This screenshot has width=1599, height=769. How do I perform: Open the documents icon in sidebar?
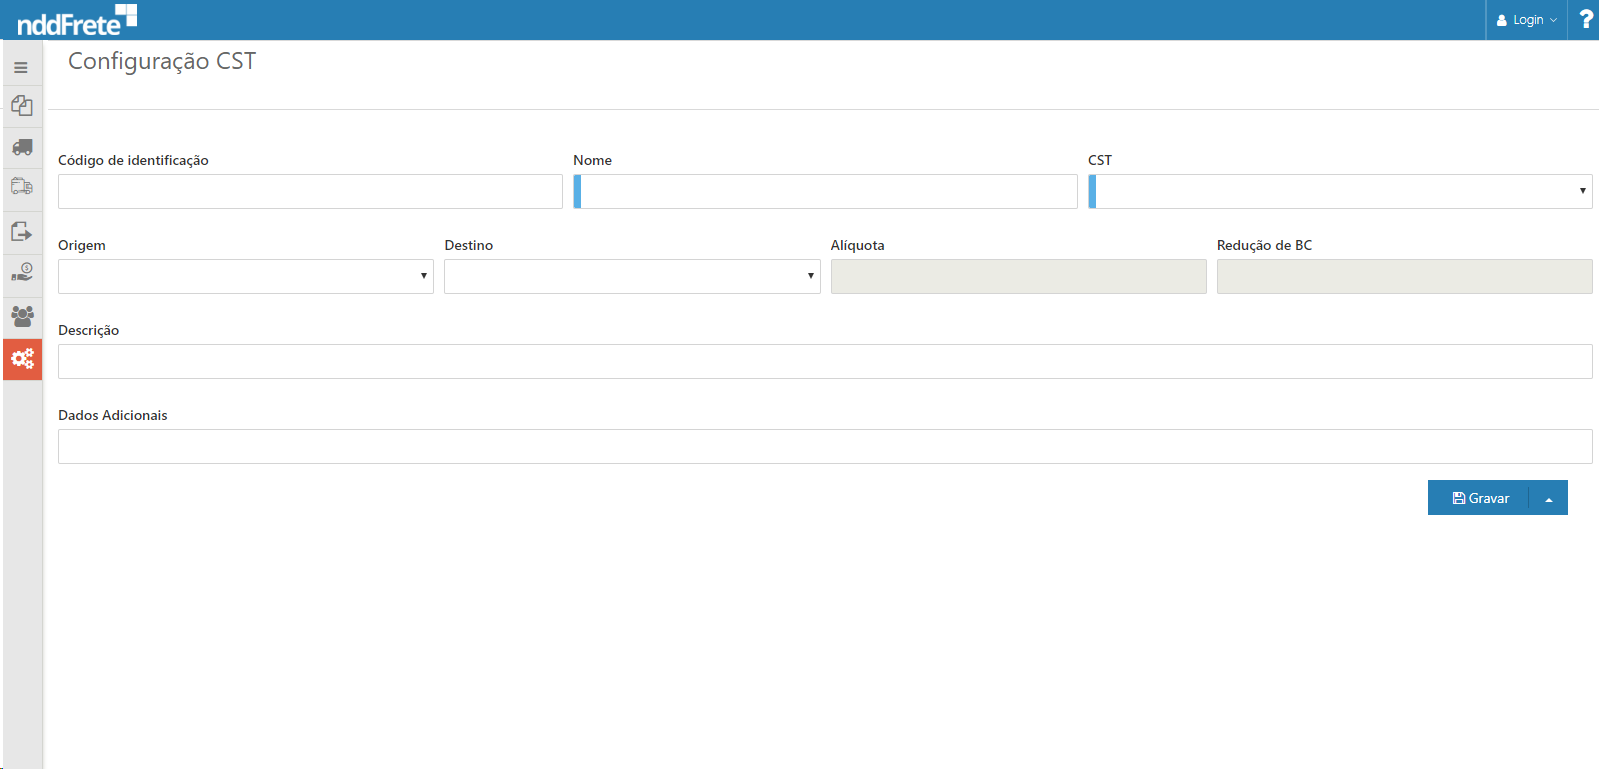[22, 106]
